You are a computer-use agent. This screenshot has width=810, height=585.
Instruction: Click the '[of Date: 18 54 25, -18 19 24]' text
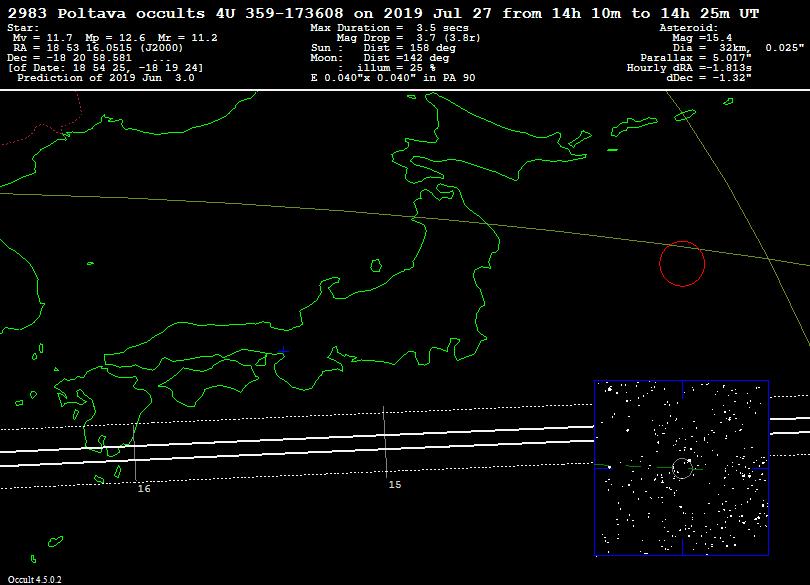[x=105, y=68]
